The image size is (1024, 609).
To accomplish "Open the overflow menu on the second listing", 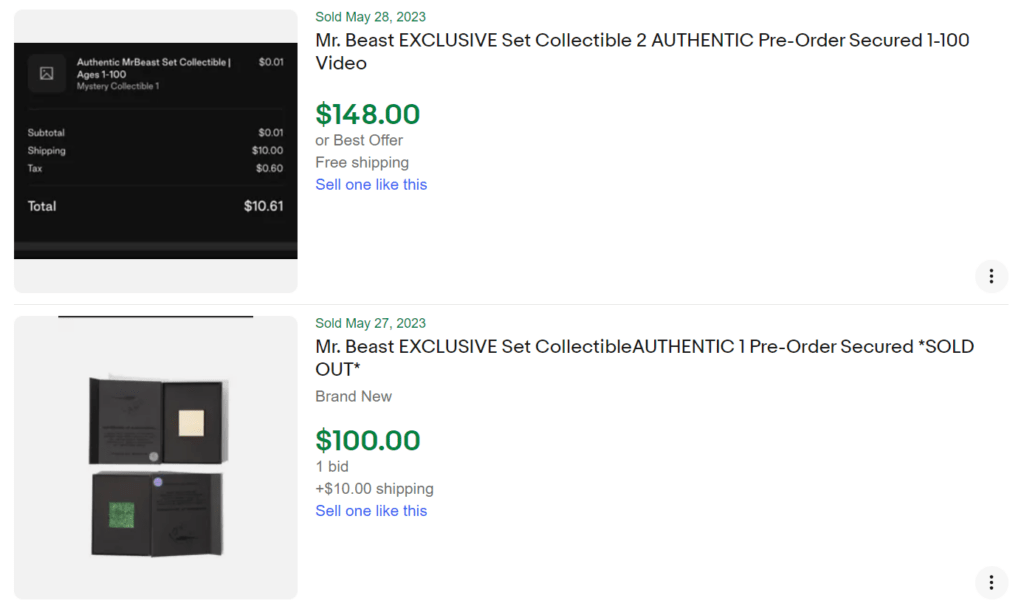I will (991, 581).
